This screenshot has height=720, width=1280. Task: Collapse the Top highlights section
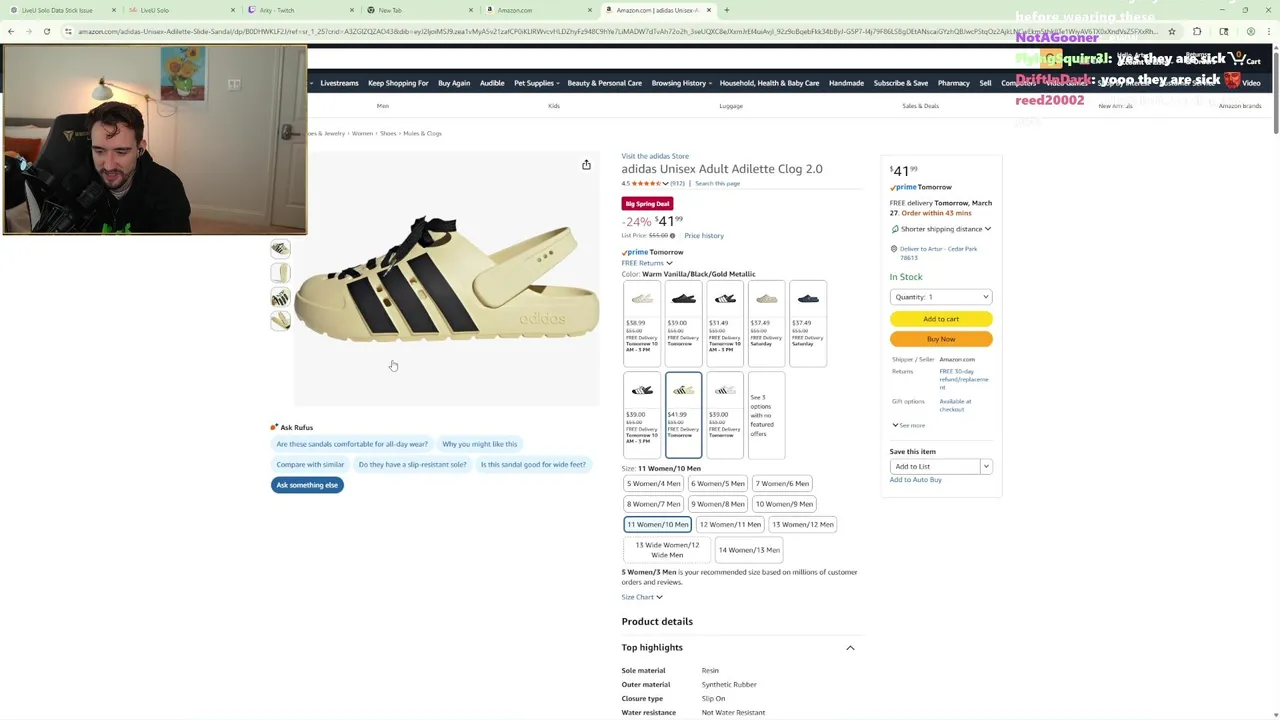click(850, 648)
